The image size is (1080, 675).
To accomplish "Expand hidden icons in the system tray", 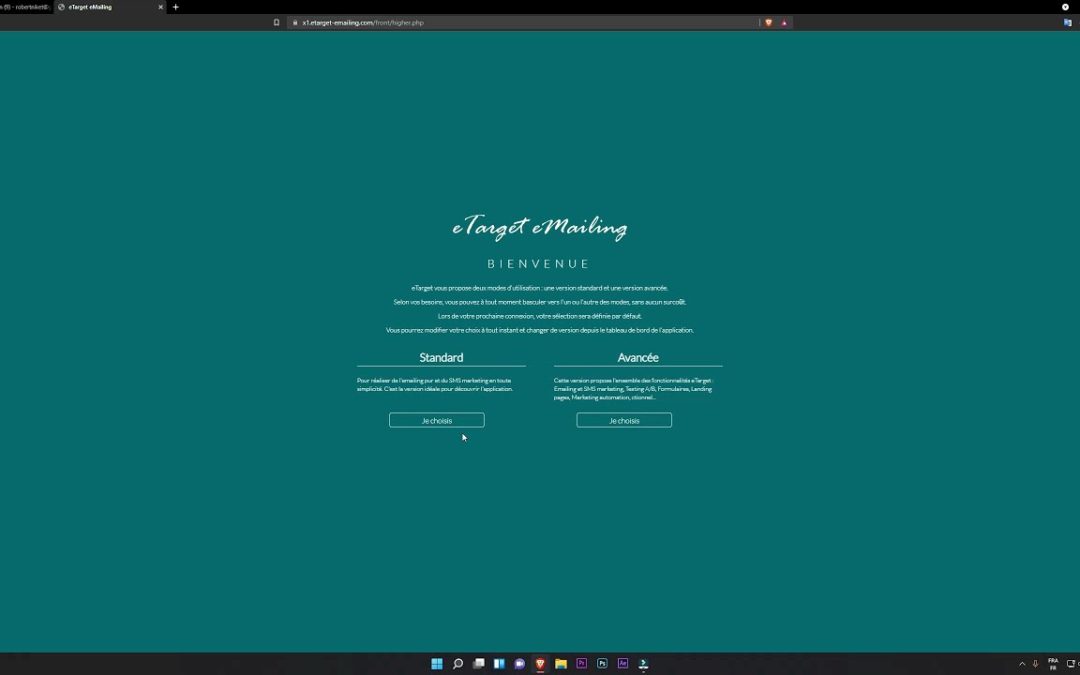I will tap(1022, 663).
